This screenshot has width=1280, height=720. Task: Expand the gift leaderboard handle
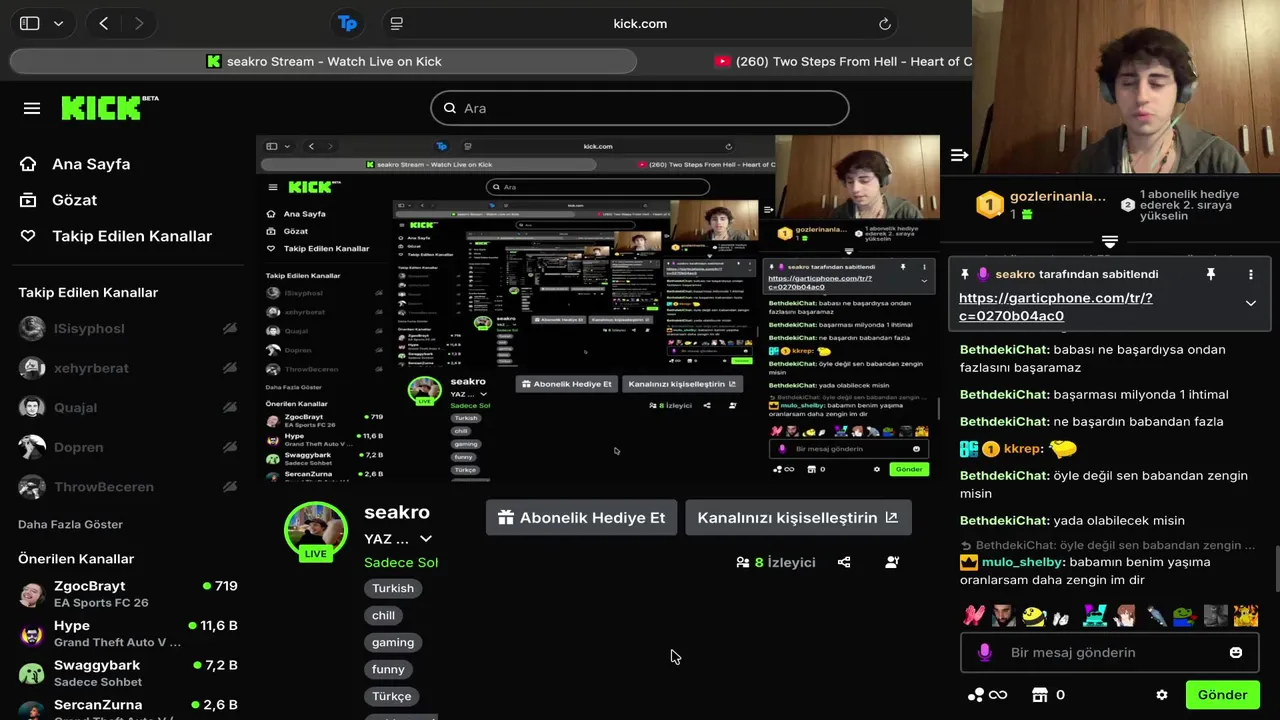[1109, 243]
